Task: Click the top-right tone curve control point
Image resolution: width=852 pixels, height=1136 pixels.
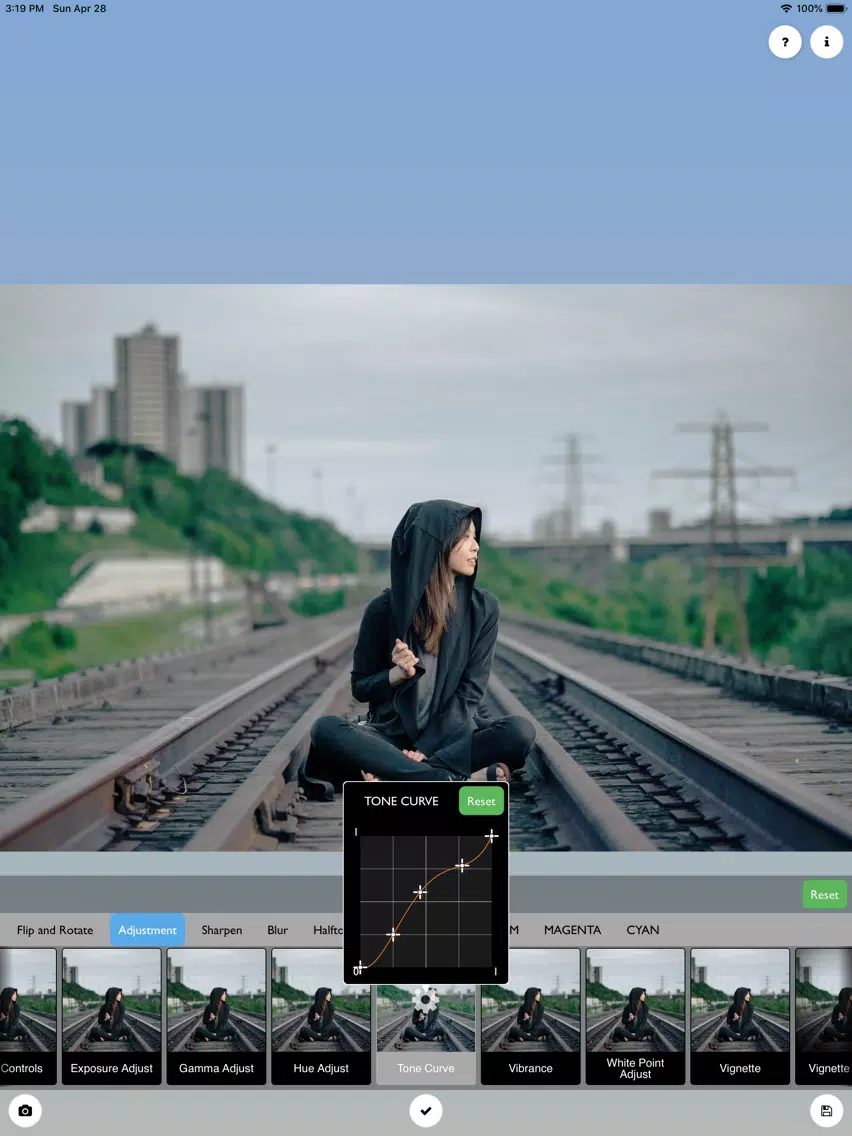Action: [491, 837]
